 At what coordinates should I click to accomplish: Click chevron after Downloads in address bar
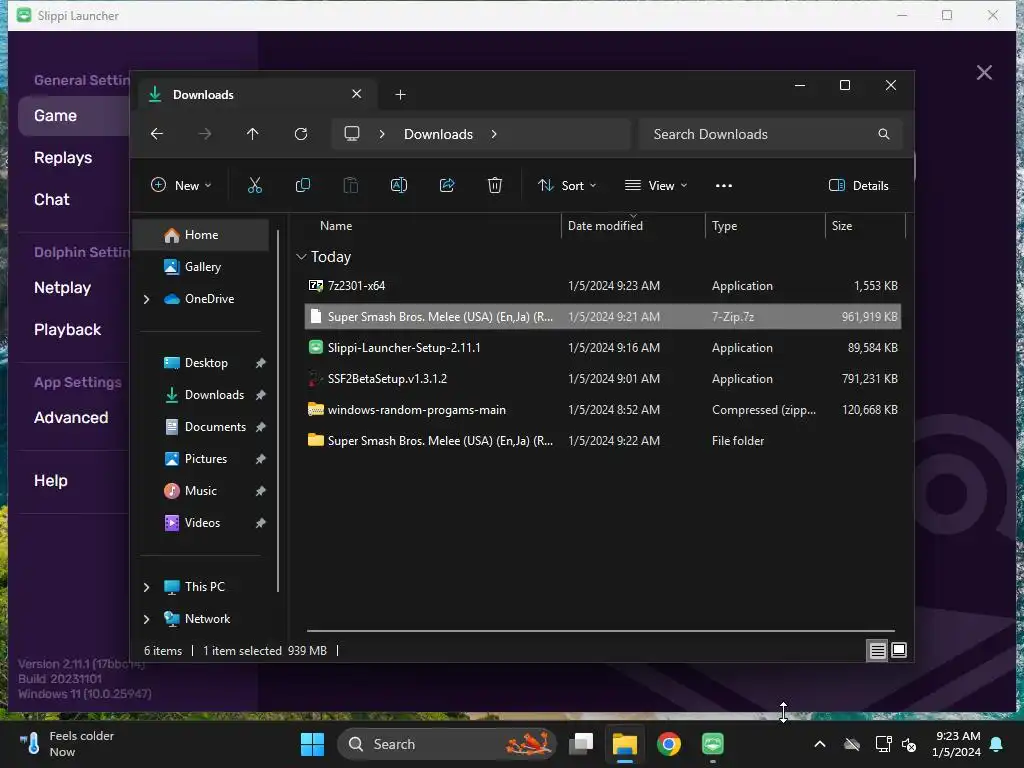point(494,134)
